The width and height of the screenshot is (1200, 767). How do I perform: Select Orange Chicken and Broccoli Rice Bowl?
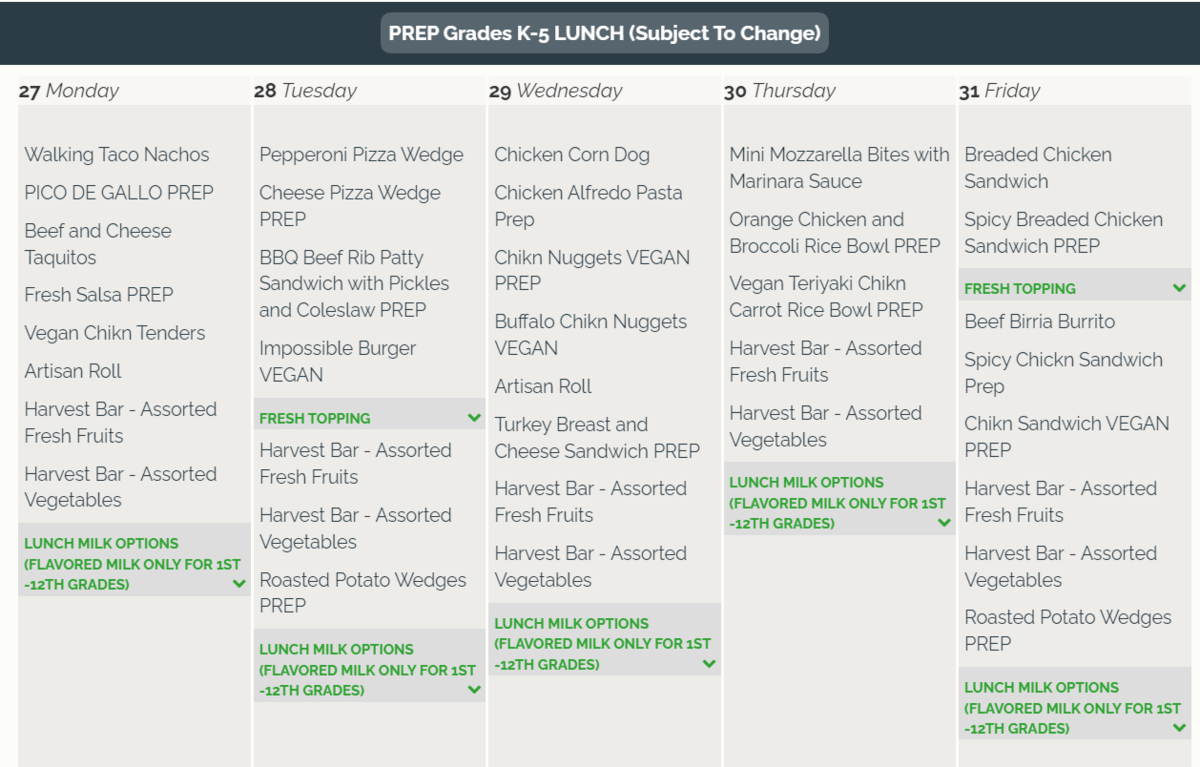(x=834, y=232)
